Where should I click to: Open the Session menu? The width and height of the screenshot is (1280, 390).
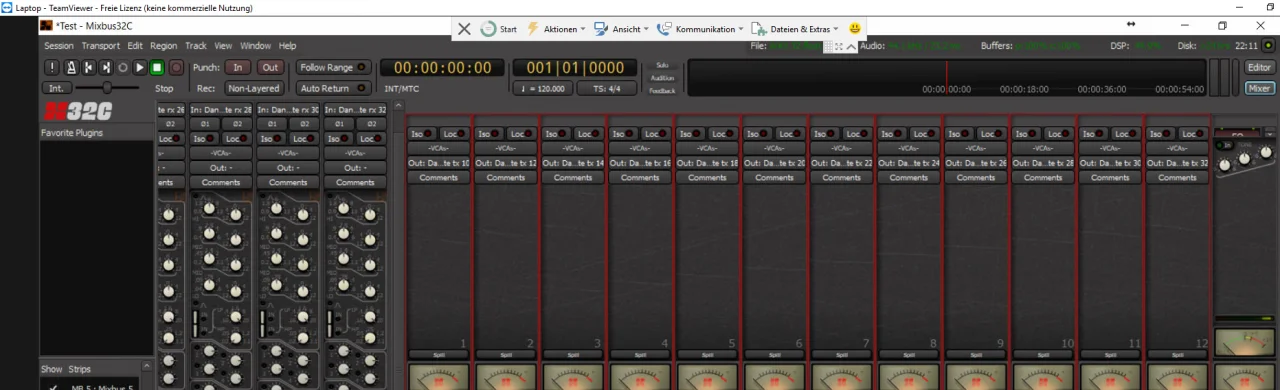[x=59, y=46]
